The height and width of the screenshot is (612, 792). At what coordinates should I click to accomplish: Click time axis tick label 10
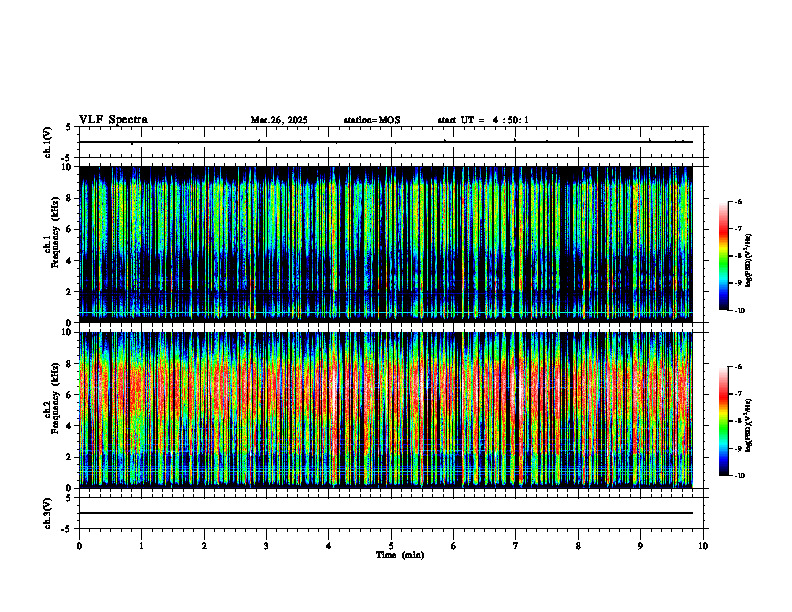pos(703,546)
